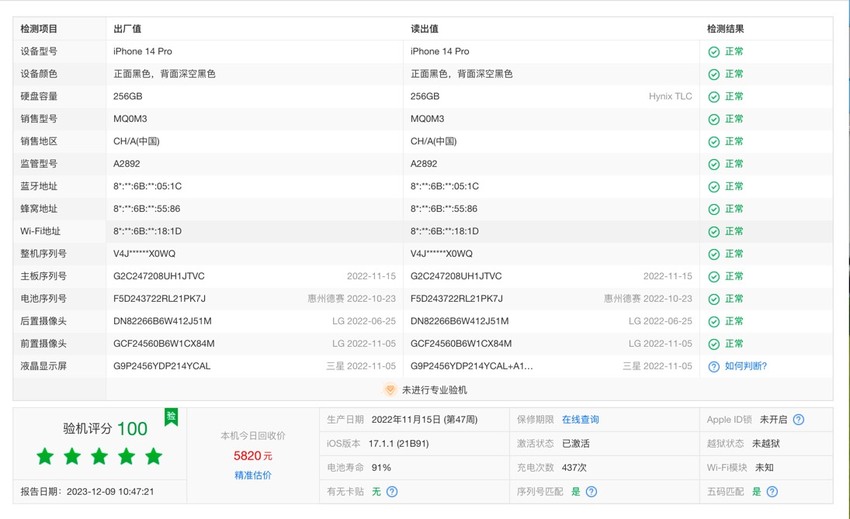Click the 出厂值 cell V4J******X0WQ
The image size is (850, 519).
coord(144,254)
